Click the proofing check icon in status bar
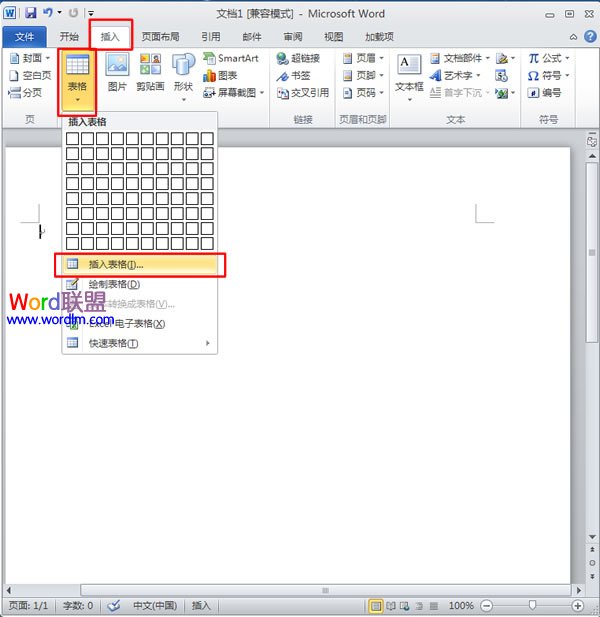 114,605
